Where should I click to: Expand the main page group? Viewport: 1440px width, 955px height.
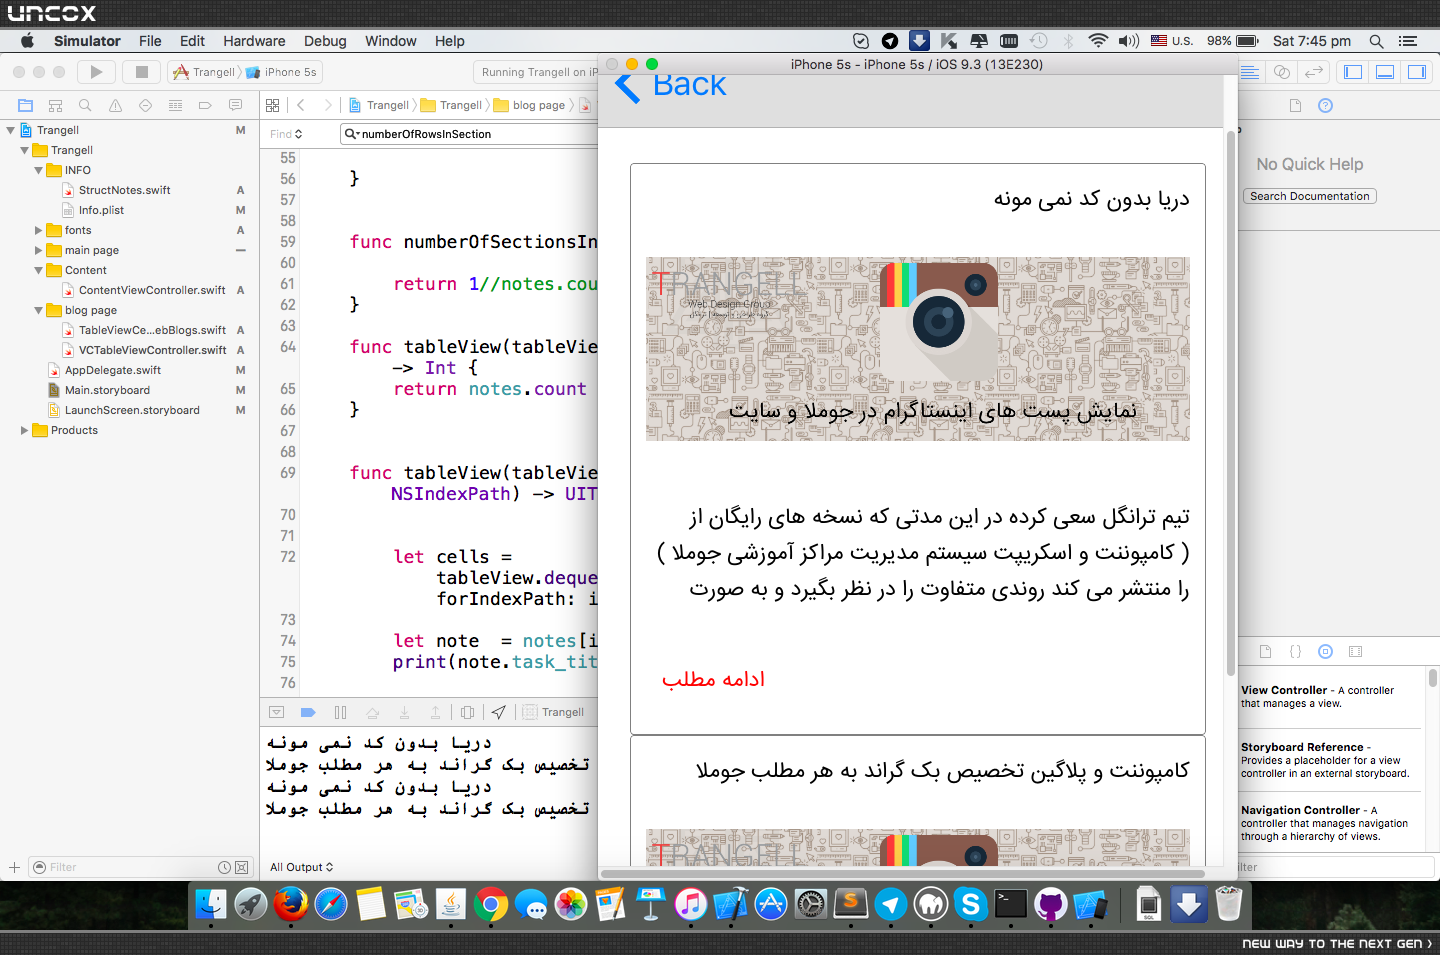pyautogui.click(x=38, y=250)
